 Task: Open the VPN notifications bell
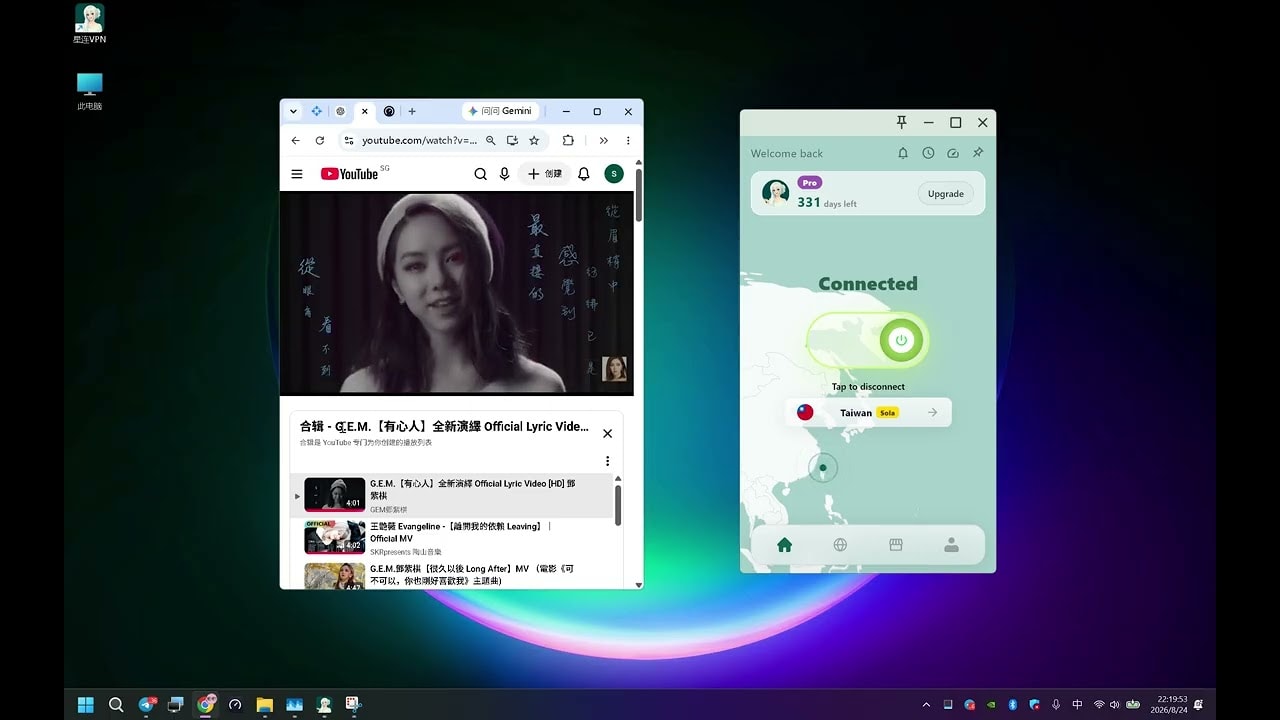pos(903,153)
